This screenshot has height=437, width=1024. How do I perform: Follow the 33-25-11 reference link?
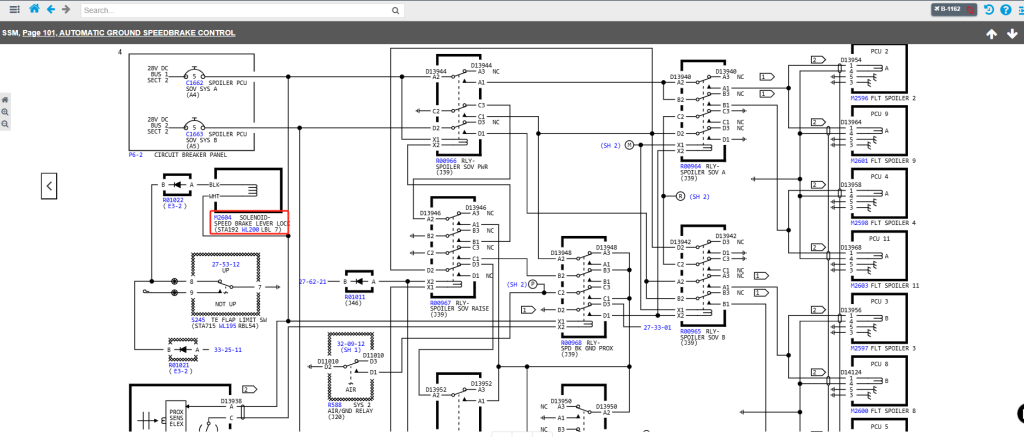[x=228, y=349]
